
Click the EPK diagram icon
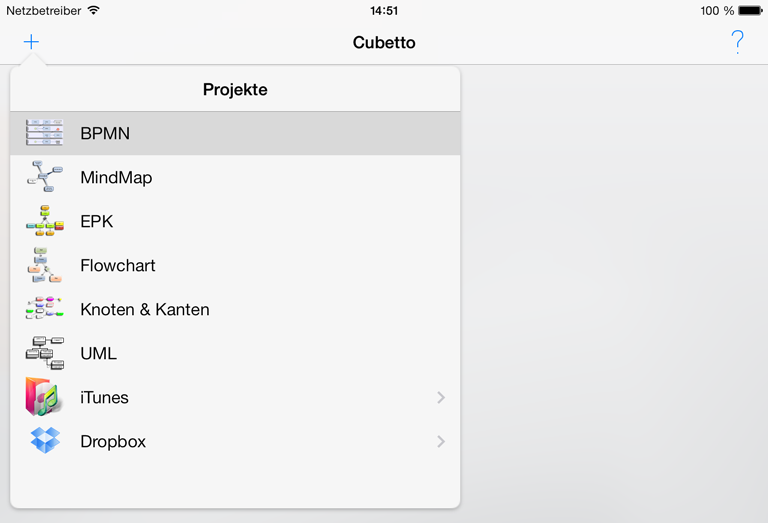[x=45, y=221]
